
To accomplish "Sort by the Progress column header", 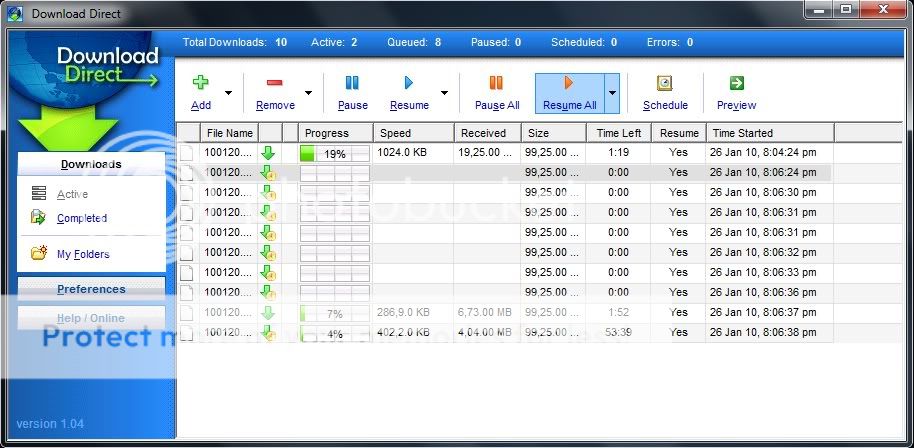I will tap(336, 133).
